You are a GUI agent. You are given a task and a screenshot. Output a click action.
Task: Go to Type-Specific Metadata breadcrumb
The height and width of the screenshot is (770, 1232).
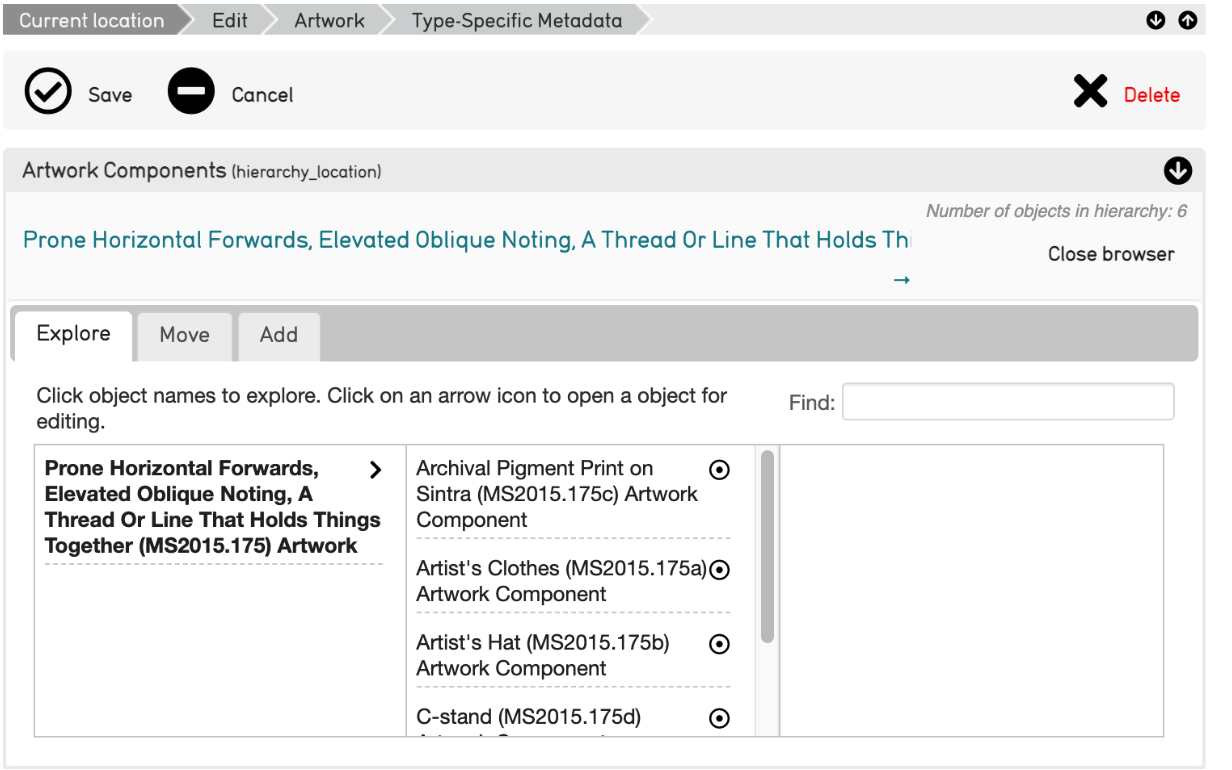516,20
